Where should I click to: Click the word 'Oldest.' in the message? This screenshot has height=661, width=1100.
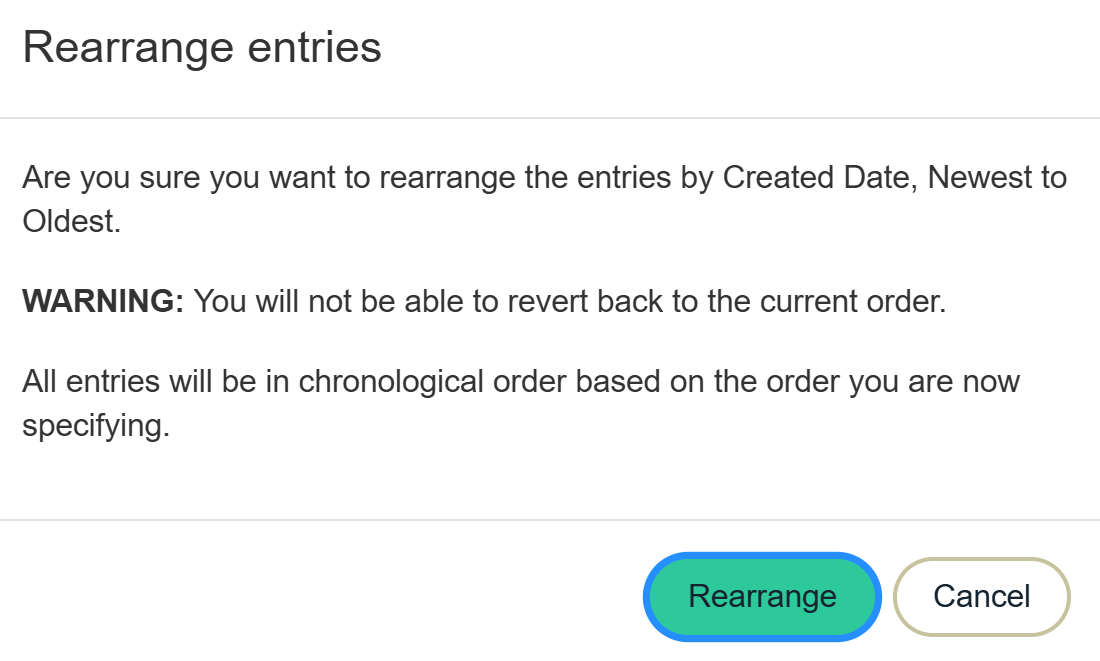(x=71, y=222)
